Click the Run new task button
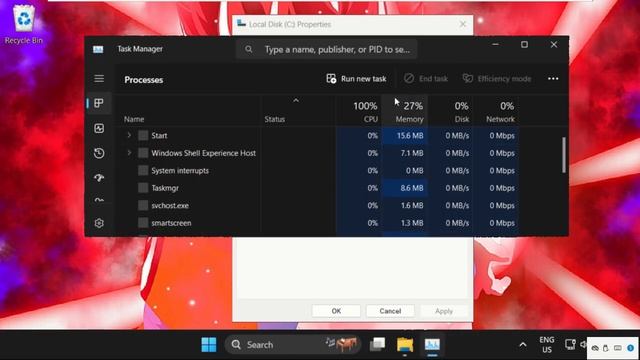 [x=356, y=79]
